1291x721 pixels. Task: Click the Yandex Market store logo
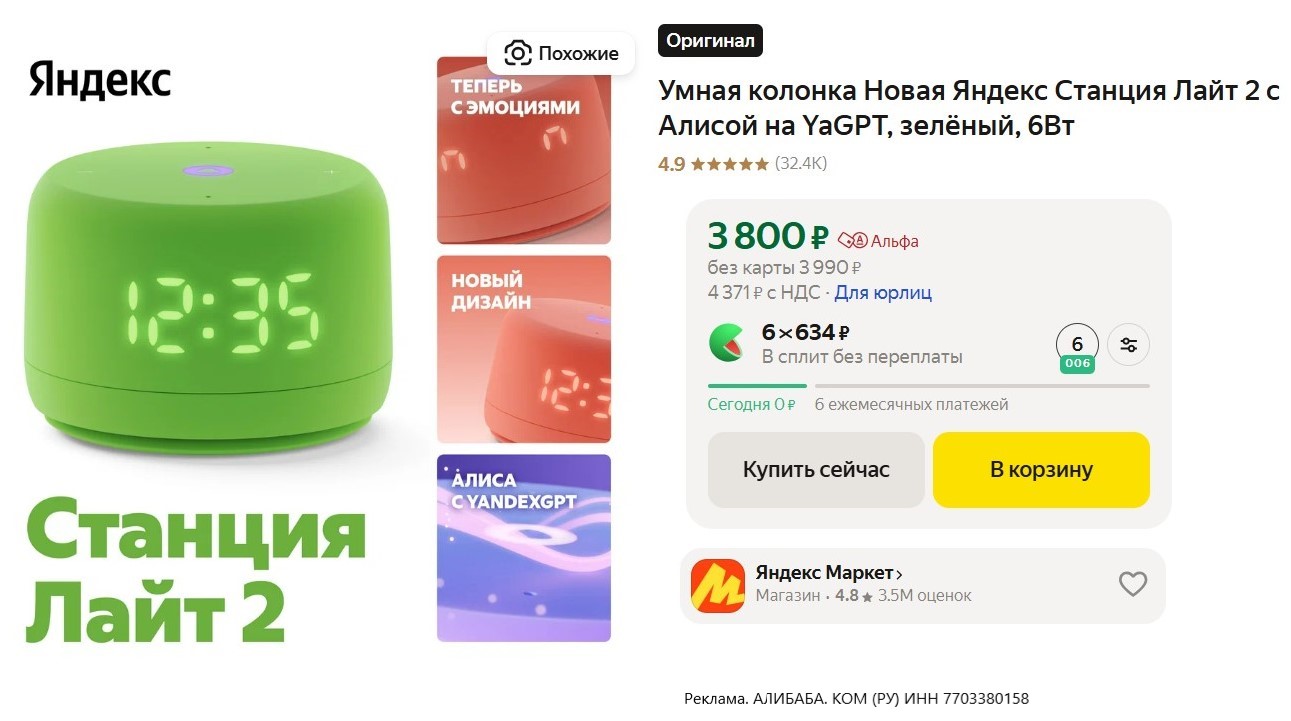point(717,585)
